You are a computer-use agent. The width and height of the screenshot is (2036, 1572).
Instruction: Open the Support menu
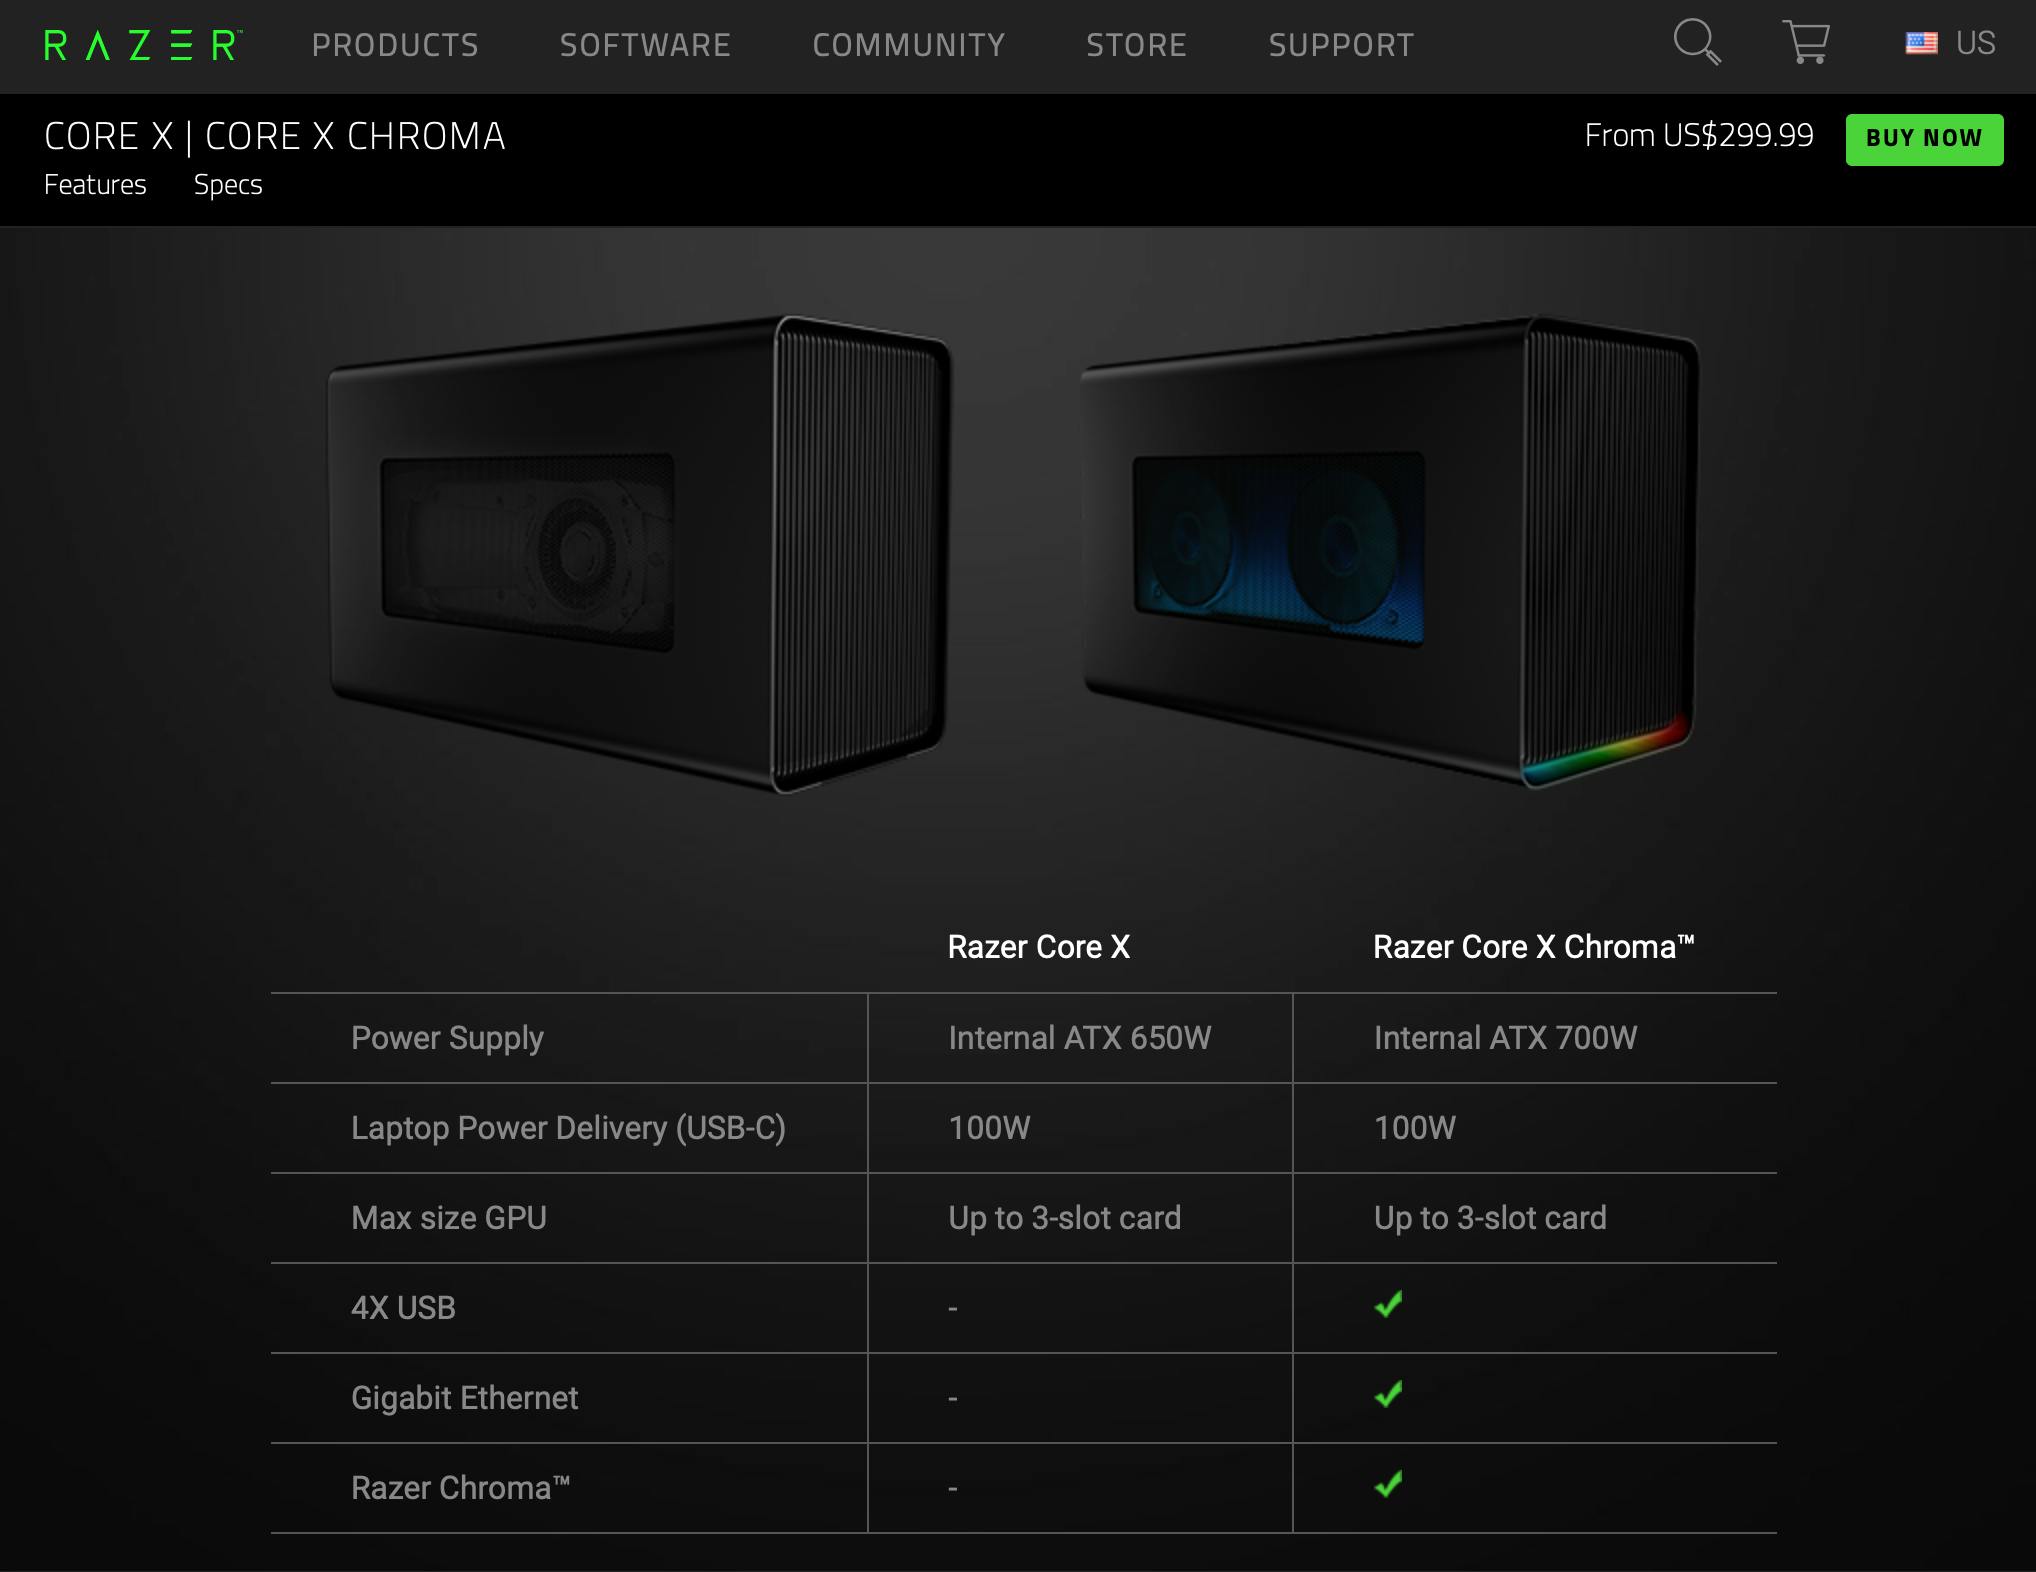coord(1341,45)
